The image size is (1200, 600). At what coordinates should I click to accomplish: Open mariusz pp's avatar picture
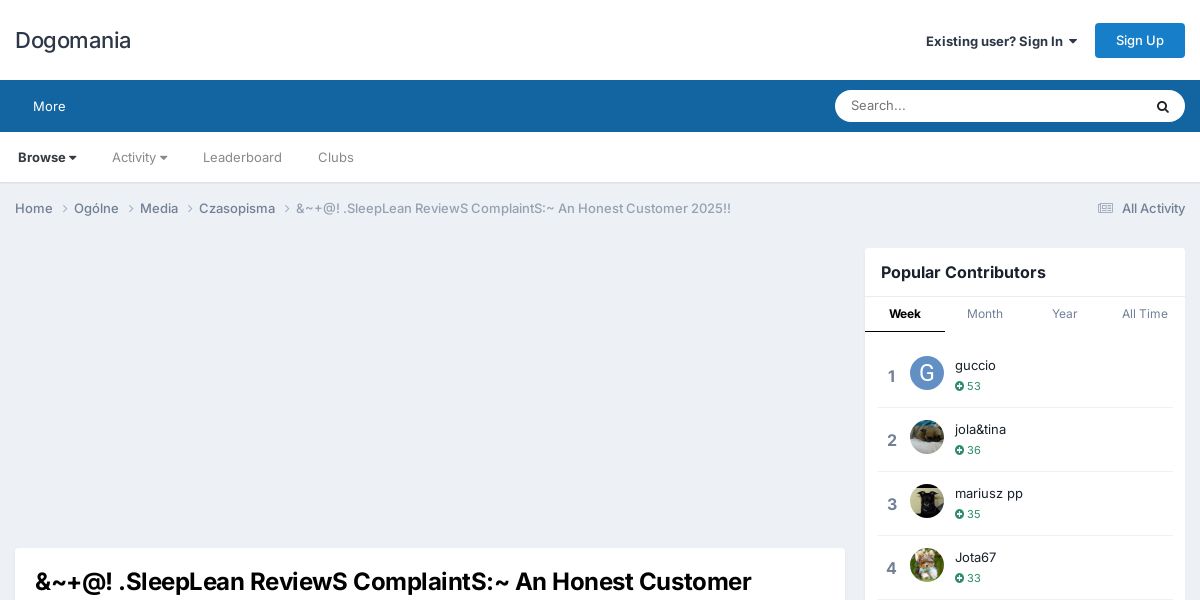[927, 501]
